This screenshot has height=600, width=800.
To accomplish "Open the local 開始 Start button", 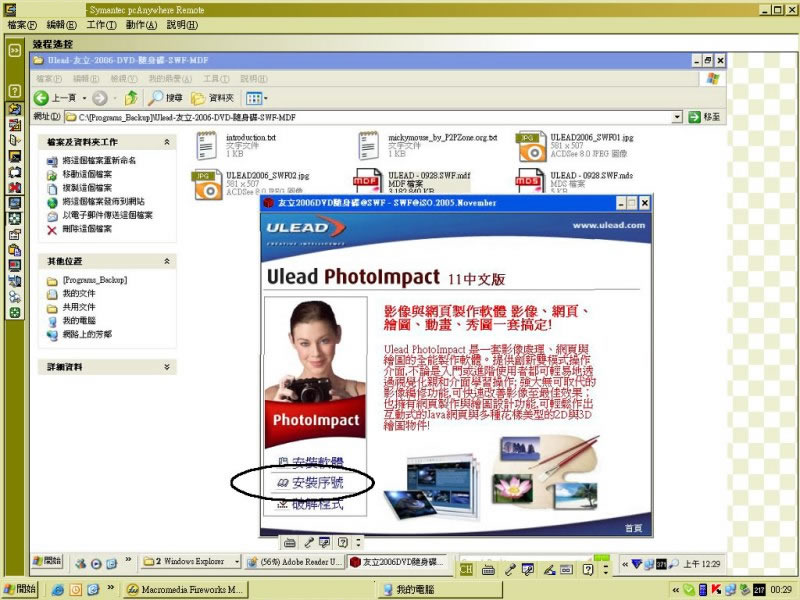I will (20, 589).
